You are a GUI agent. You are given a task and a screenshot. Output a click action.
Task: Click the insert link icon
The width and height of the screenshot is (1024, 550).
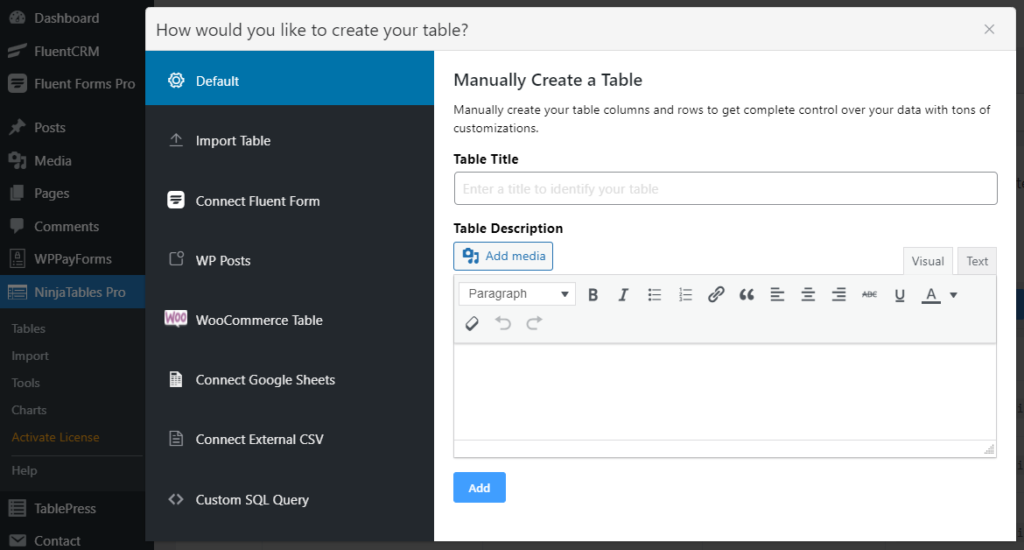pyautogui.click(x=716, y=294)
